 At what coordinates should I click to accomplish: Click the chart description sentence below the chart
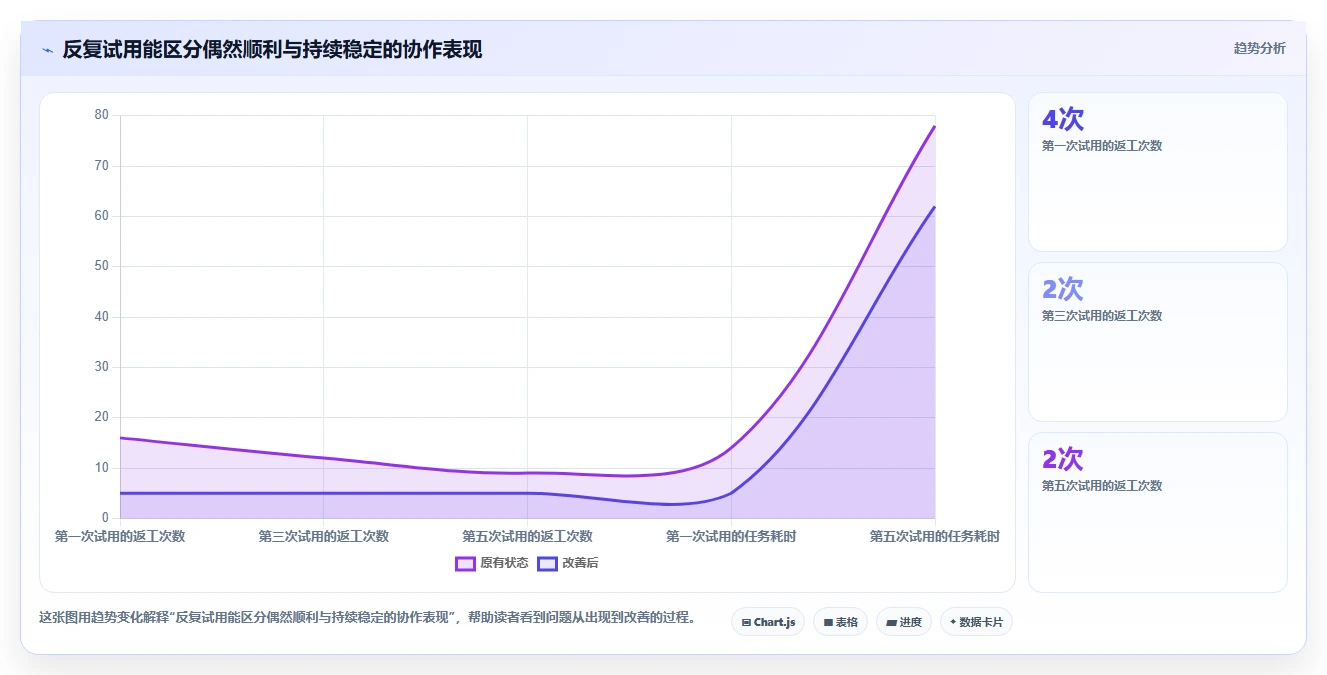(367, 617)
